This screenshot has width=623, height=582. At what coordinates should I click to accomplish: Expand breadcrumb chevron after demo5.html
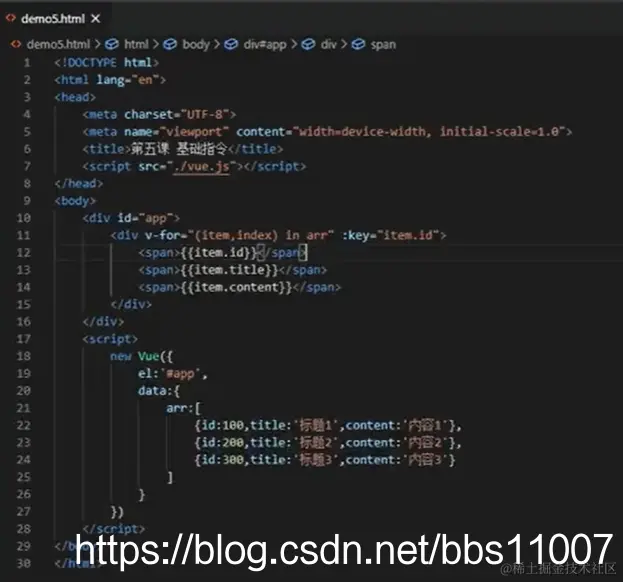pos(98,44)
